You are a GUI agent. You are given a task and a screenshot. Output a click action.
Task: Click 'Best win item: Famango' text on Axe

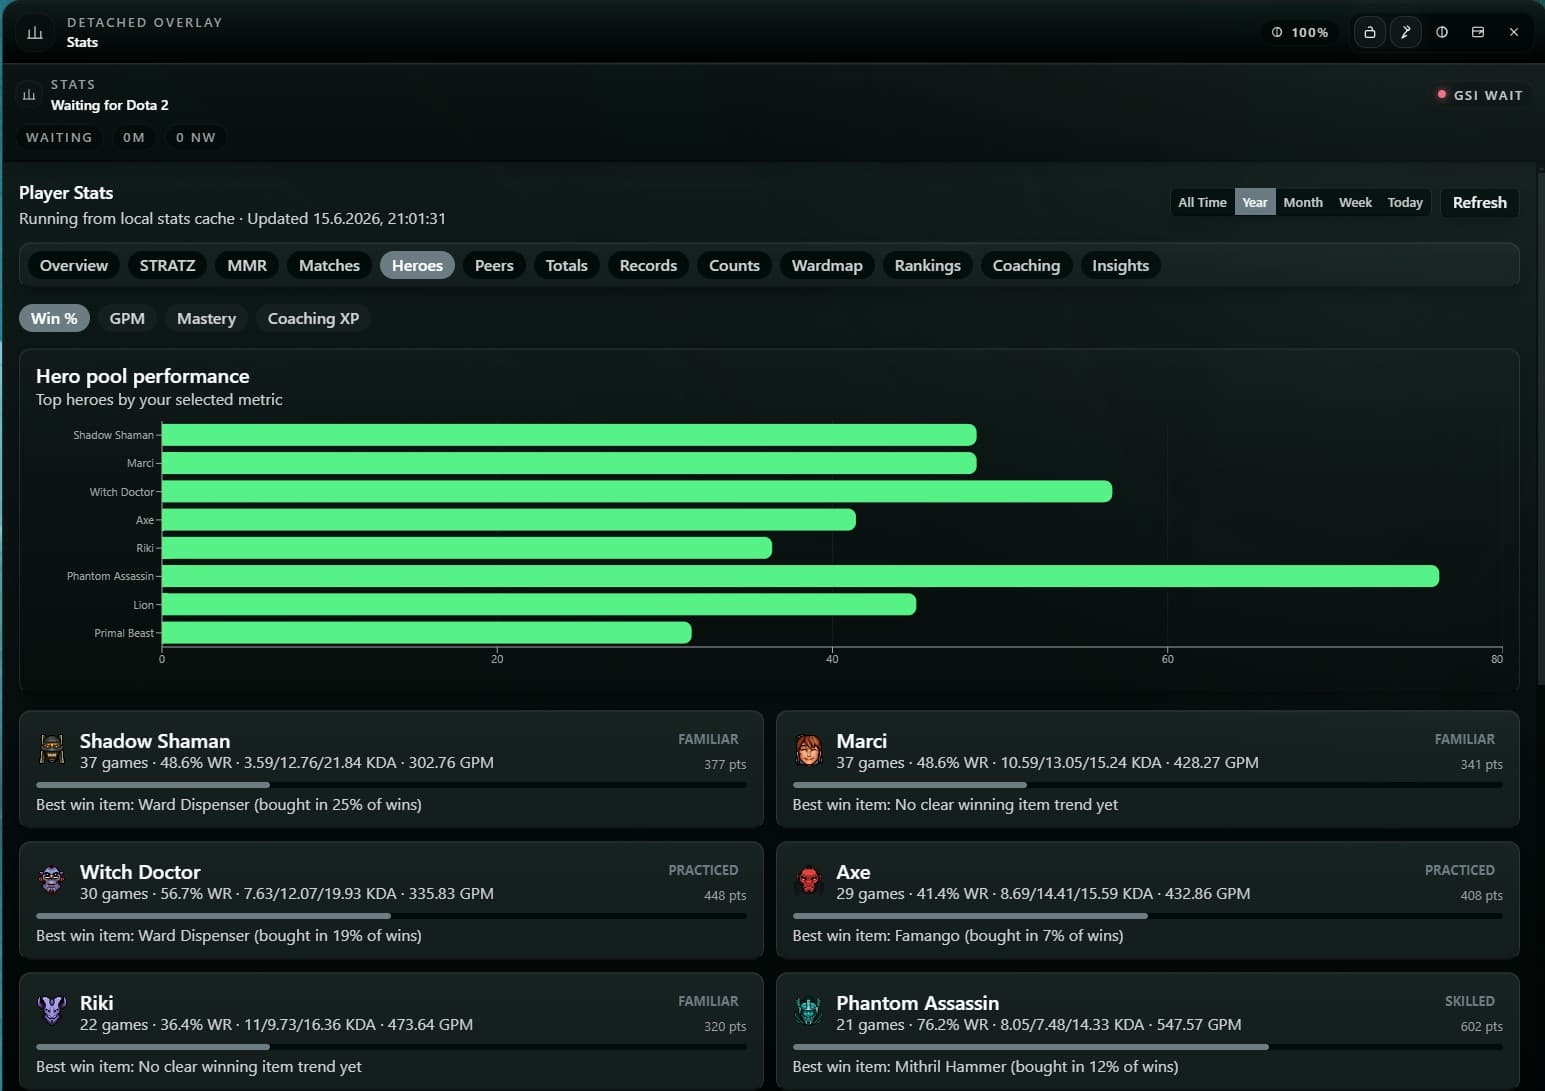[958, 935]
